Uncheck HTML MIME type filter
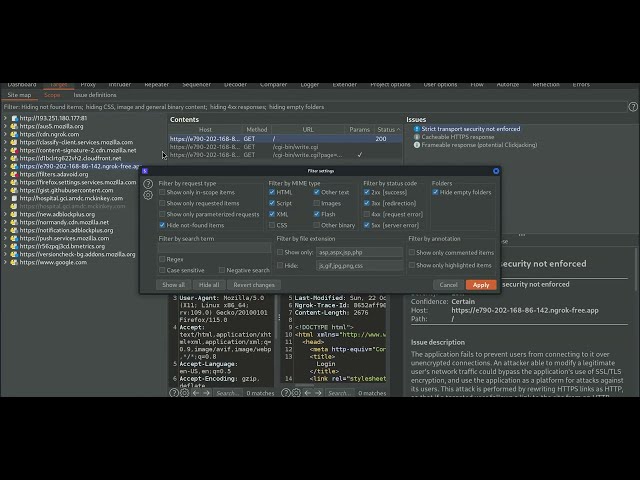The image size is (640, 480). pos(272,192)
